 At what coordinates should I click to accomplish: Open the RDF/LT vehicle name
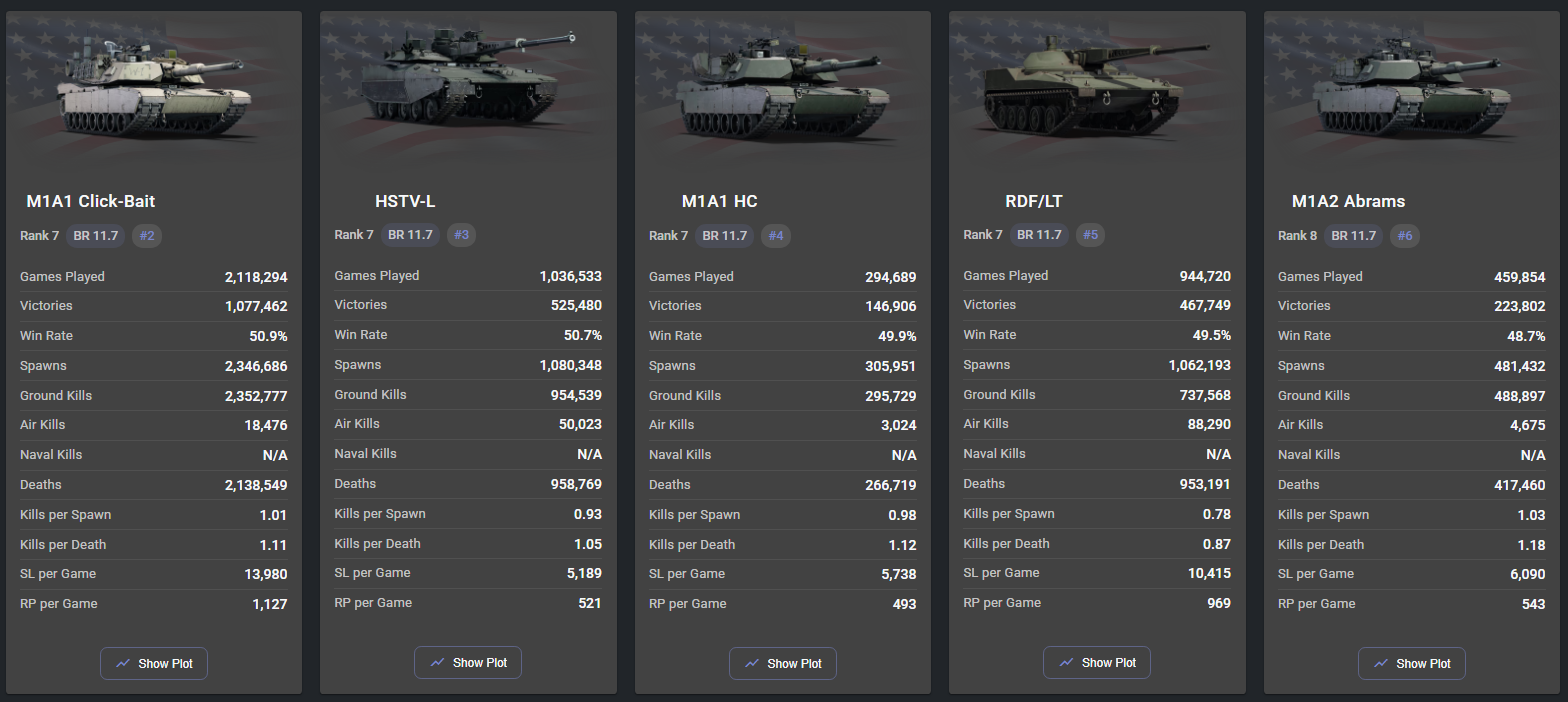click(1033, 201)
